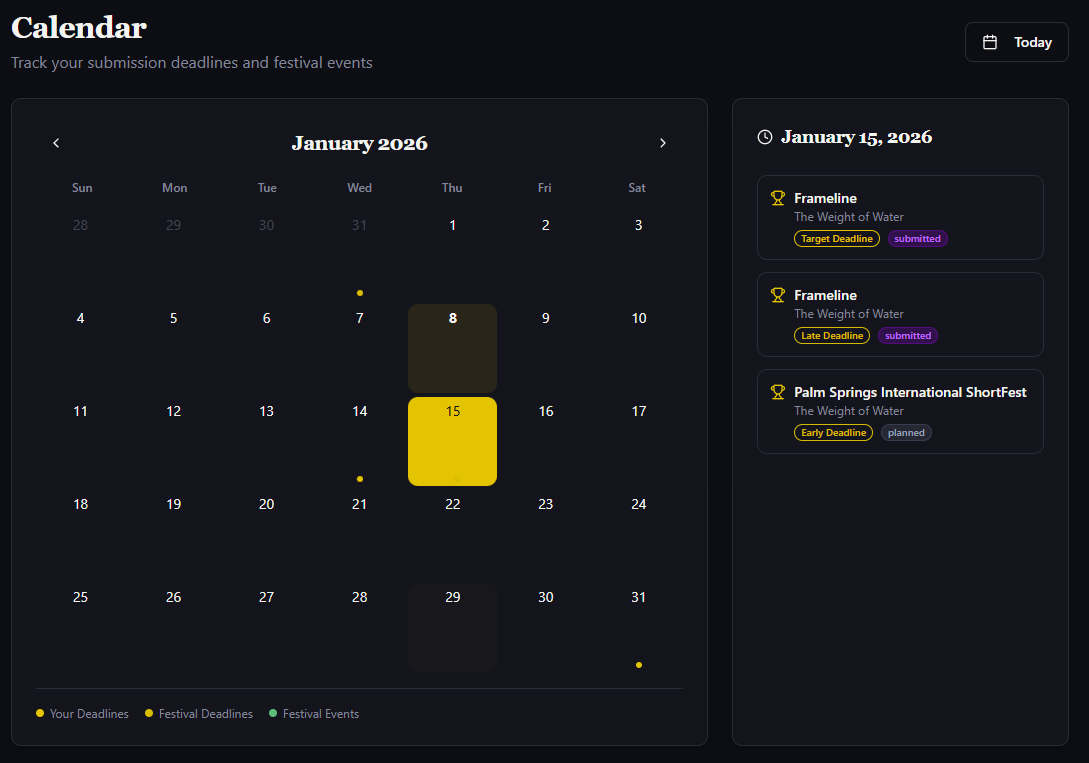Select January 29 on the calendar
1089x763 pixels.
452,628
